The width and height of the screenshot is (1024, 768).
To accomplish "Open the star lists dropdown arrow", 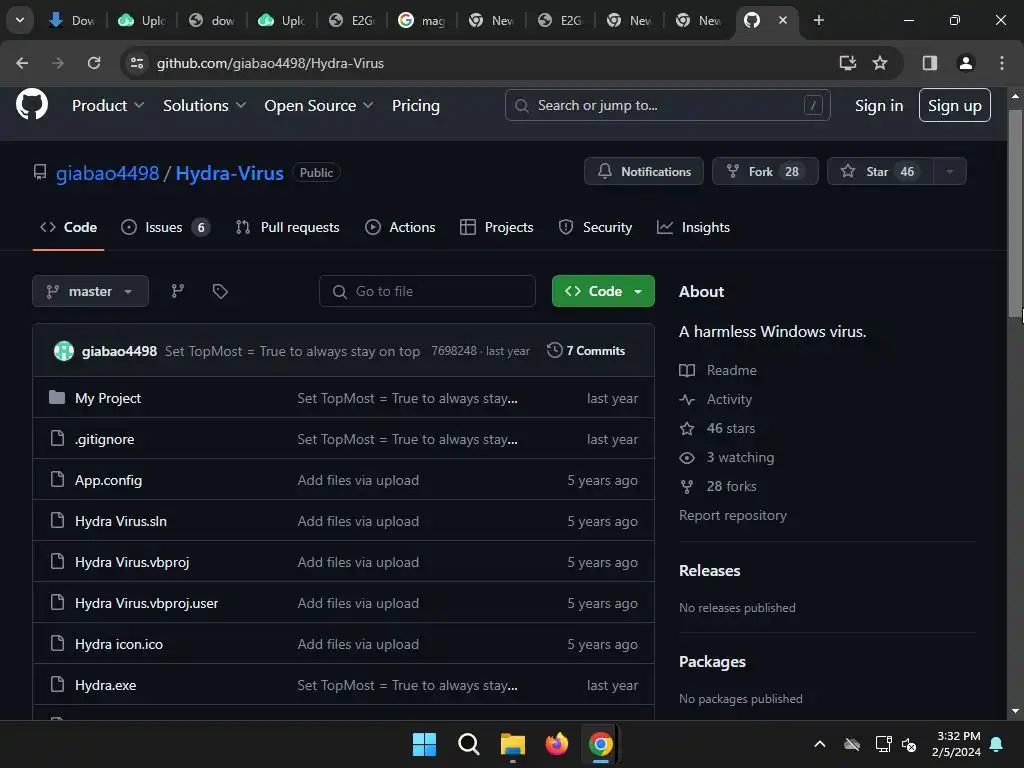I will coord(950,172).
